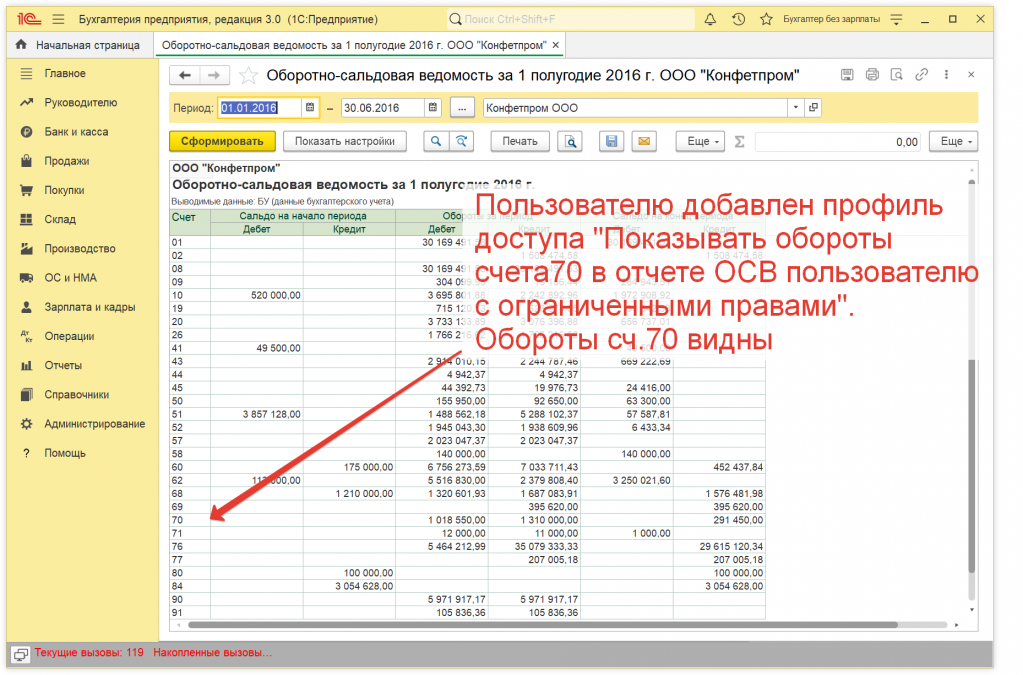Click the printer icon in report header
Image resolution: width=1023 pixels, height=675 pixels.
(872, 75)
